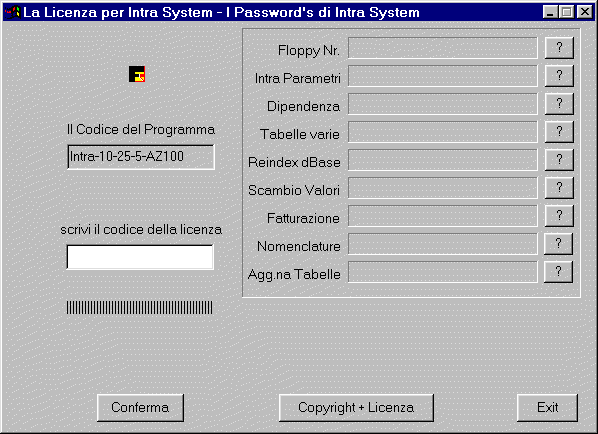598x434 pixels.
Task: Click into the license code input field
Action: (x=140, y=257)
